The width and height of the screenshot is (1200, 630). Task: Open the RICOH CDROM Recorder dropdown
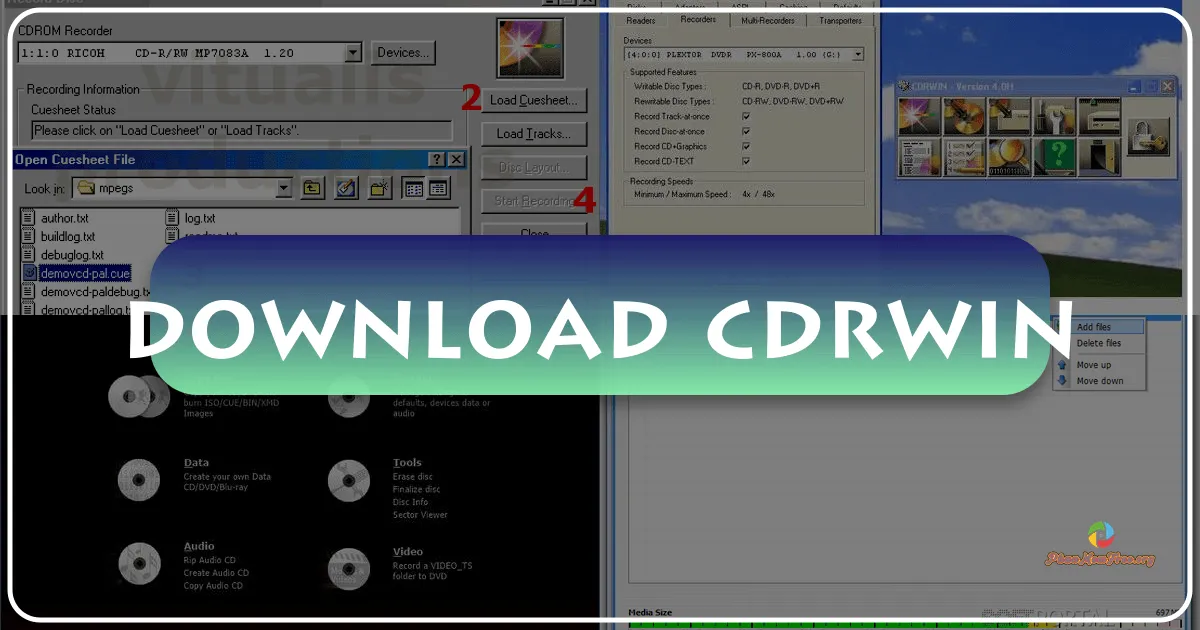pyautogui.click(x=354, y=53)
